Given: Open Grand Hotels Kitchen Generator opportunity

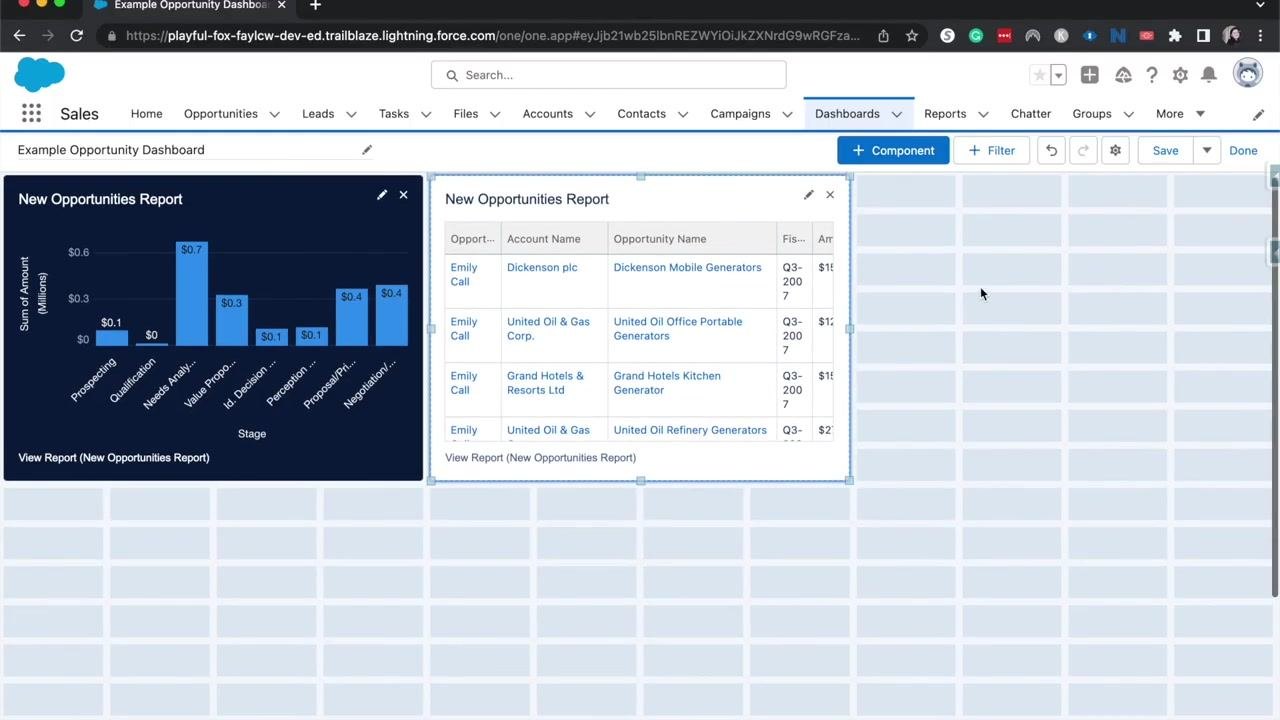Looking at the screenshot, I should click(667, 383).
